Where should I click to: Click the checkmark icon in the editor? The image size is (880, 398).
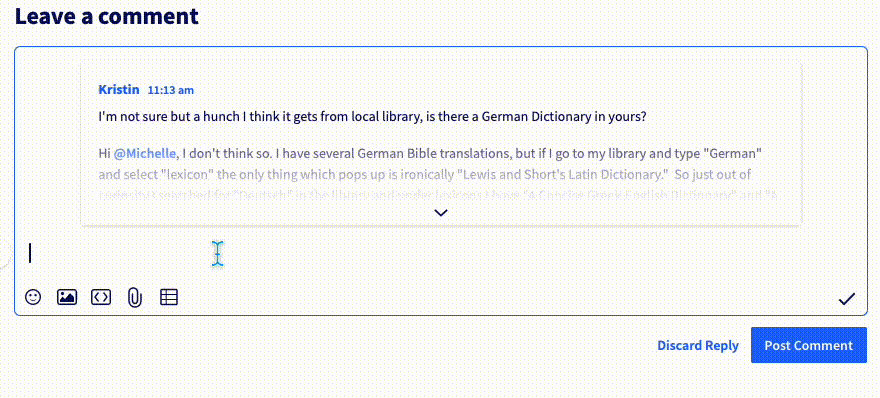(x=846, y=299)
